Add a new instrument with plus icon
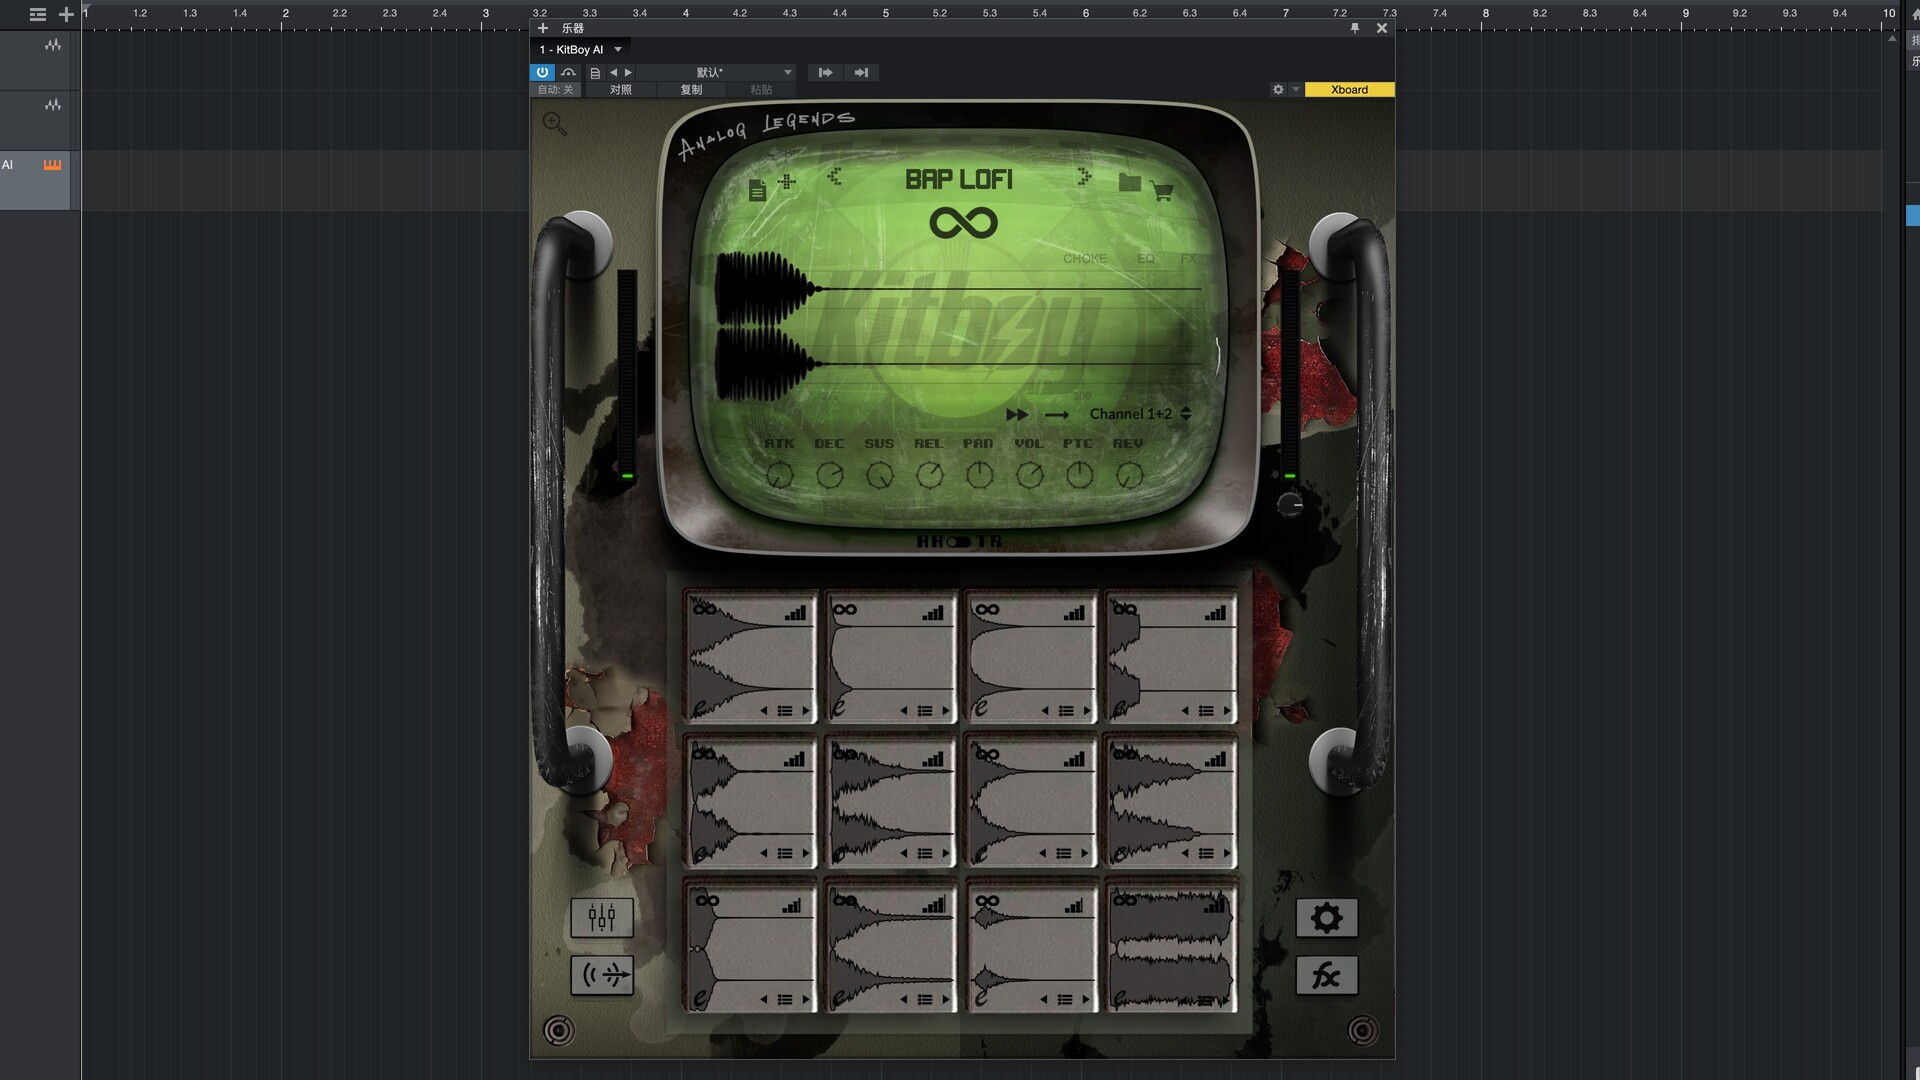 [x=543, y=28]
